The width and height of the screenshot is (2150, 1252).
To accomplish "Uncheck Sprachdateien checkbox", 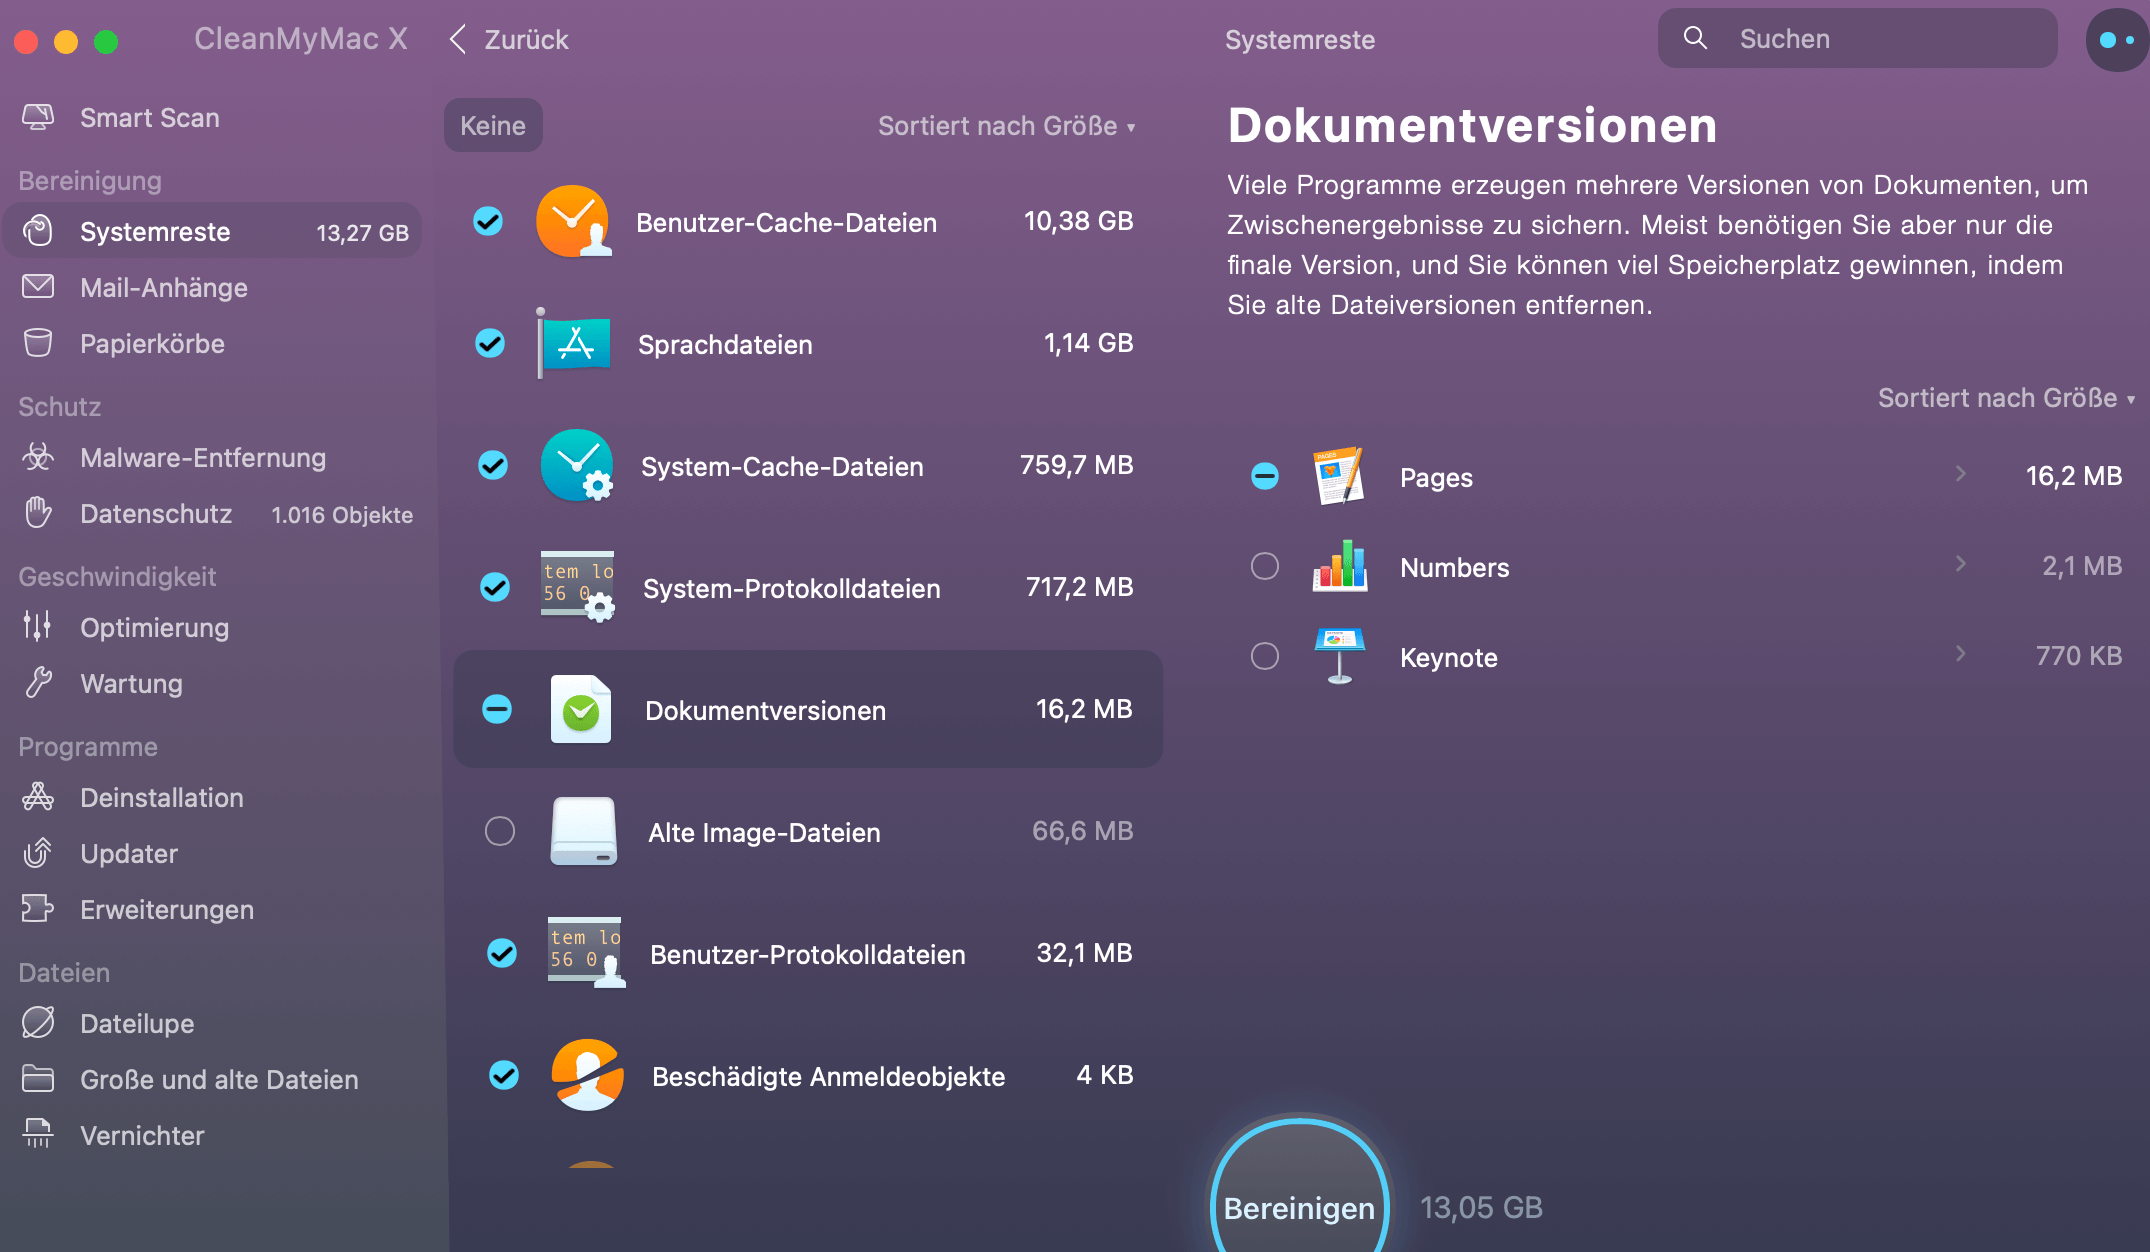I will tap(490, 343).
